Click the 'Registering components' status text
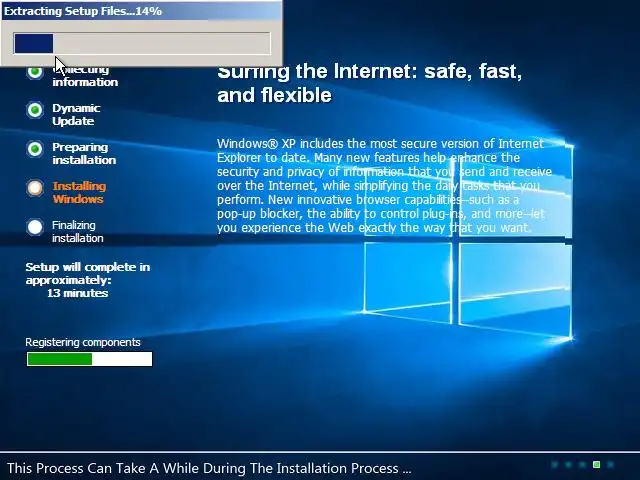Image resolution: width=640 pixels, height=480 pixels. click(x=83, y=342)
